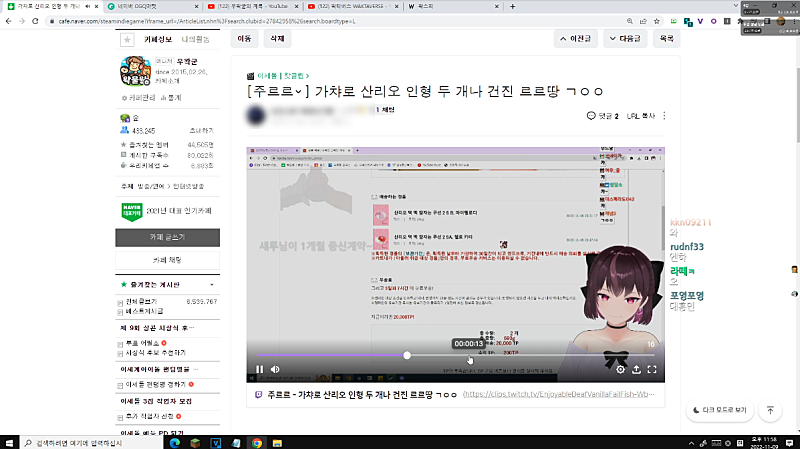Open File Explorer from taskbar
800x449 pixels.
[x=277, y=443]
